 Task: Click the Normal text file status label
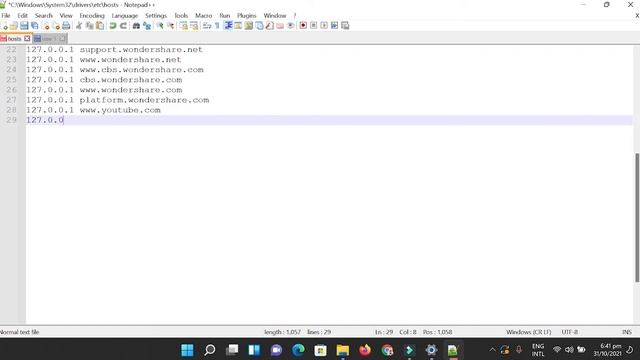20,332
